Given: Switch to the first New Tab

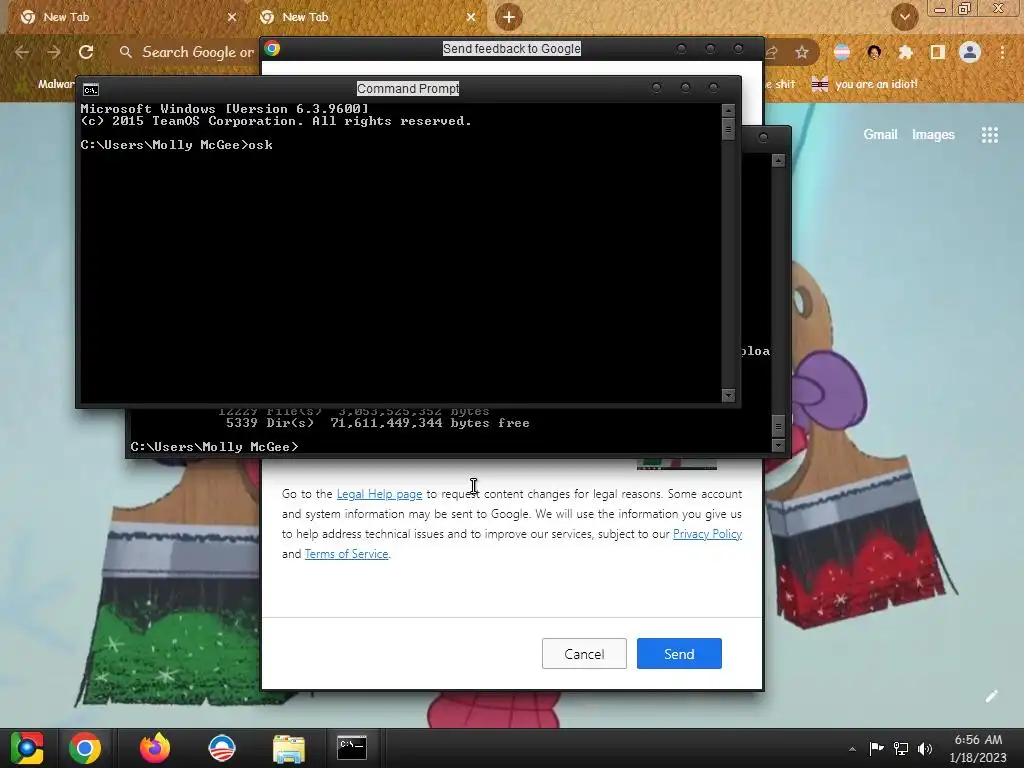Looking at the screenshot, I should (x=124, y=17).
